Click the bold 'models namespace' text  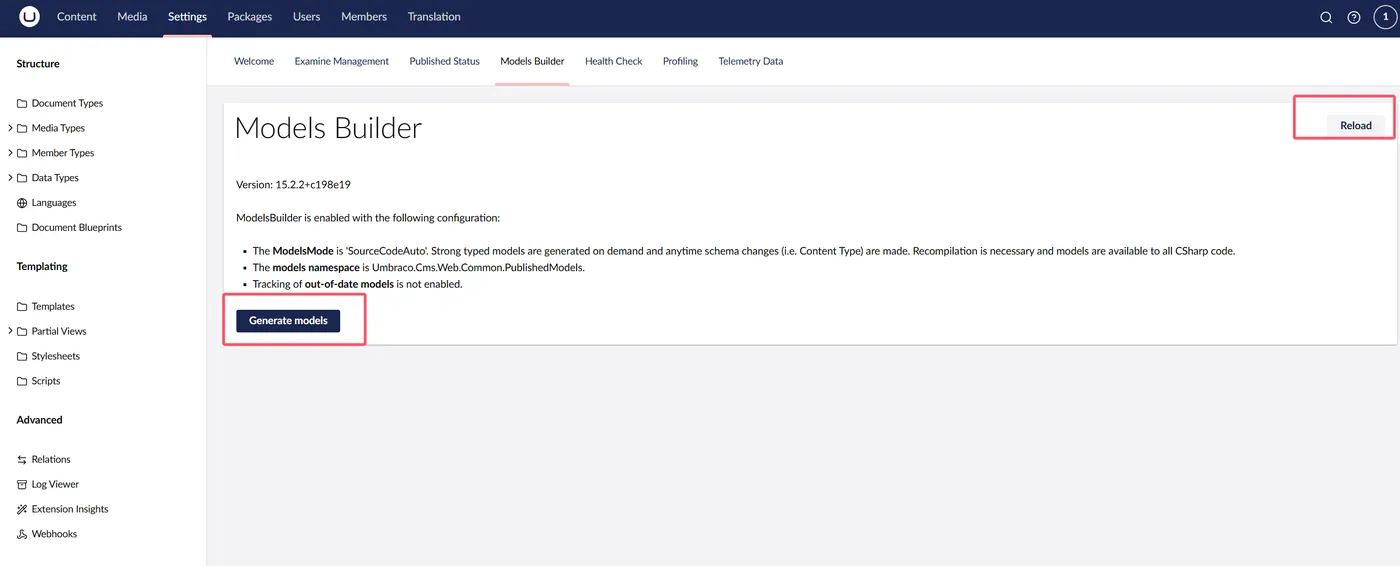coord(315,268)
